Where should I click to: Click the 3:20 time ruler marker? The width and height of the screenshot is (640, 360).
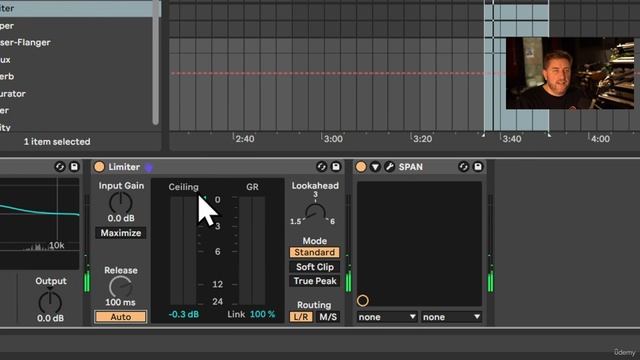pyautogui.click(x=422, y=139)
